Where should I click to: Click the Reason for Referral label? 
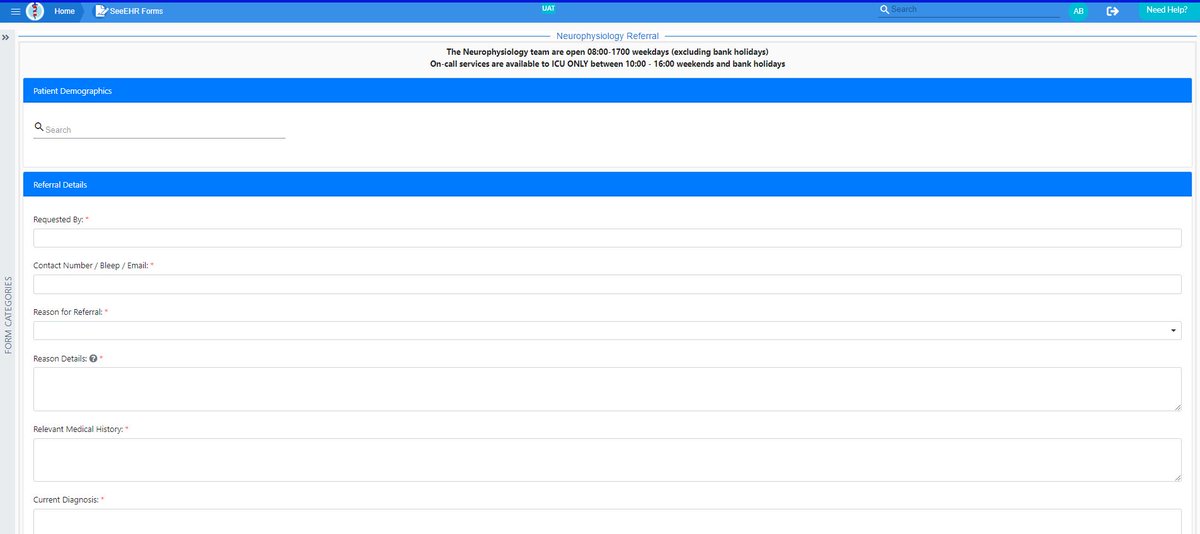[x=68, y=312]
